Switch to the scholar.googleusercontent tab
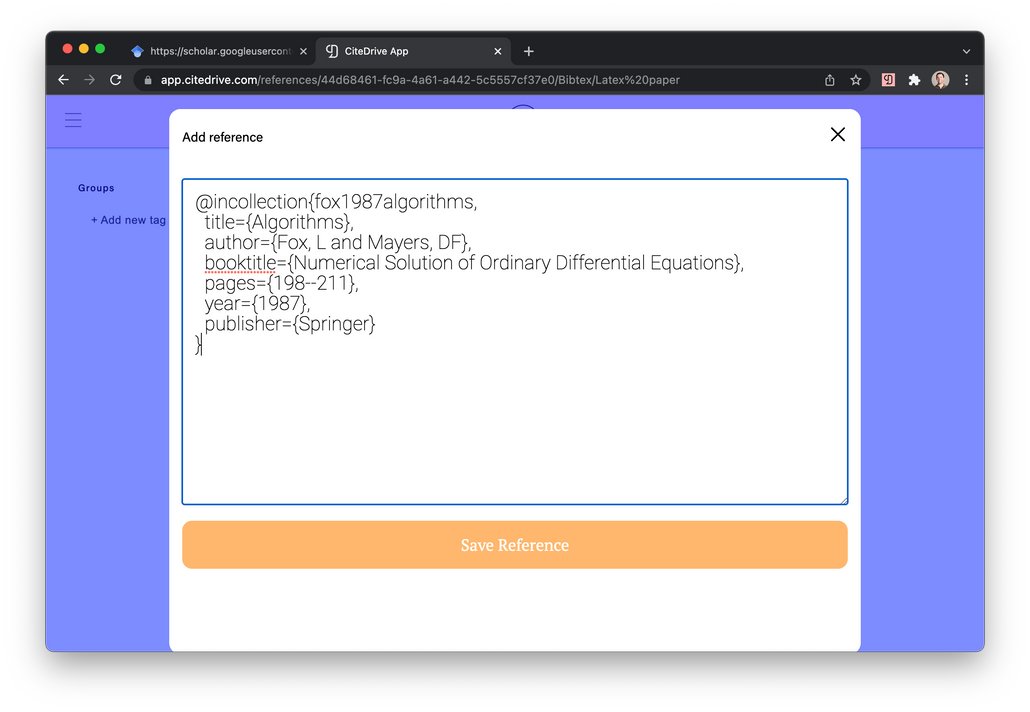The width and height of the screenshot is (1030, 712). click(210, 51)
